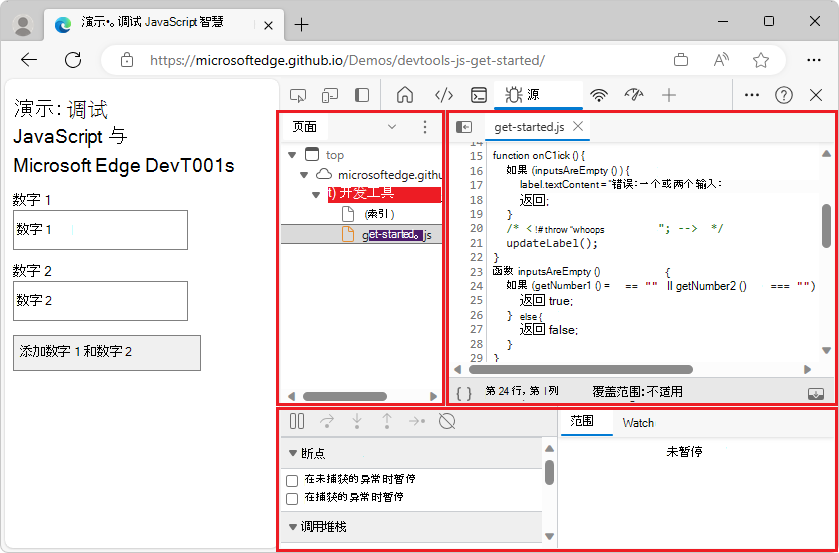Open the DevTools three-dots customize menu
The width and height of the screenshot is (839, 553).
[x=752, y=95]
